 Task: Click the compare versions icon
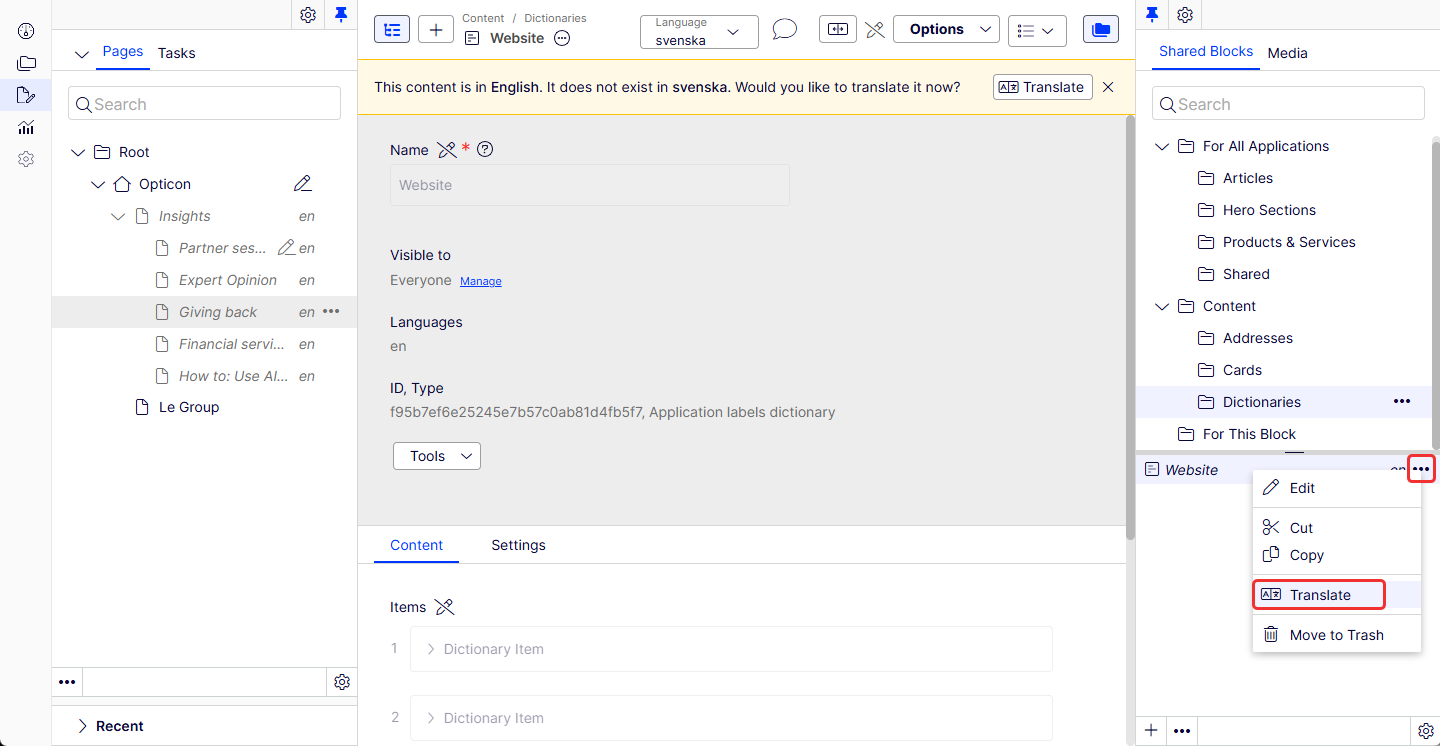pos(837,29)
